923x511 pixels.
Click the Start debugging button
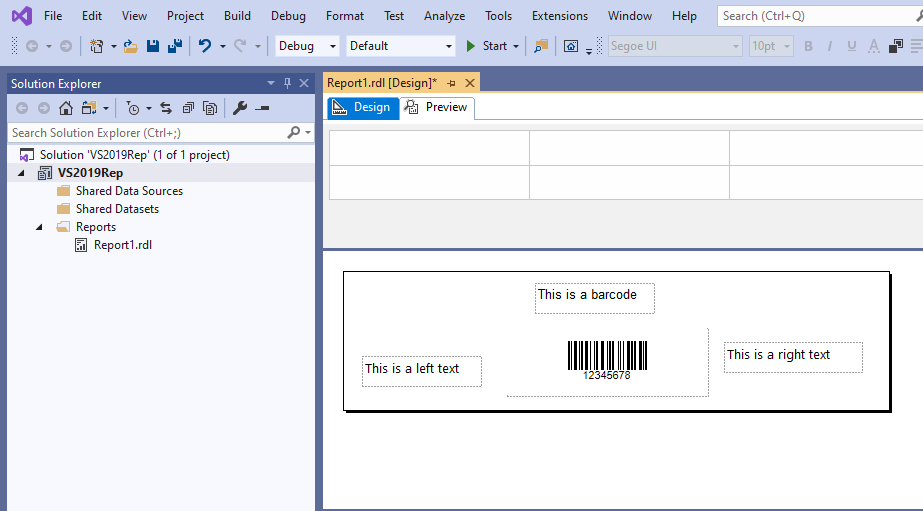[x=487, y=46]
